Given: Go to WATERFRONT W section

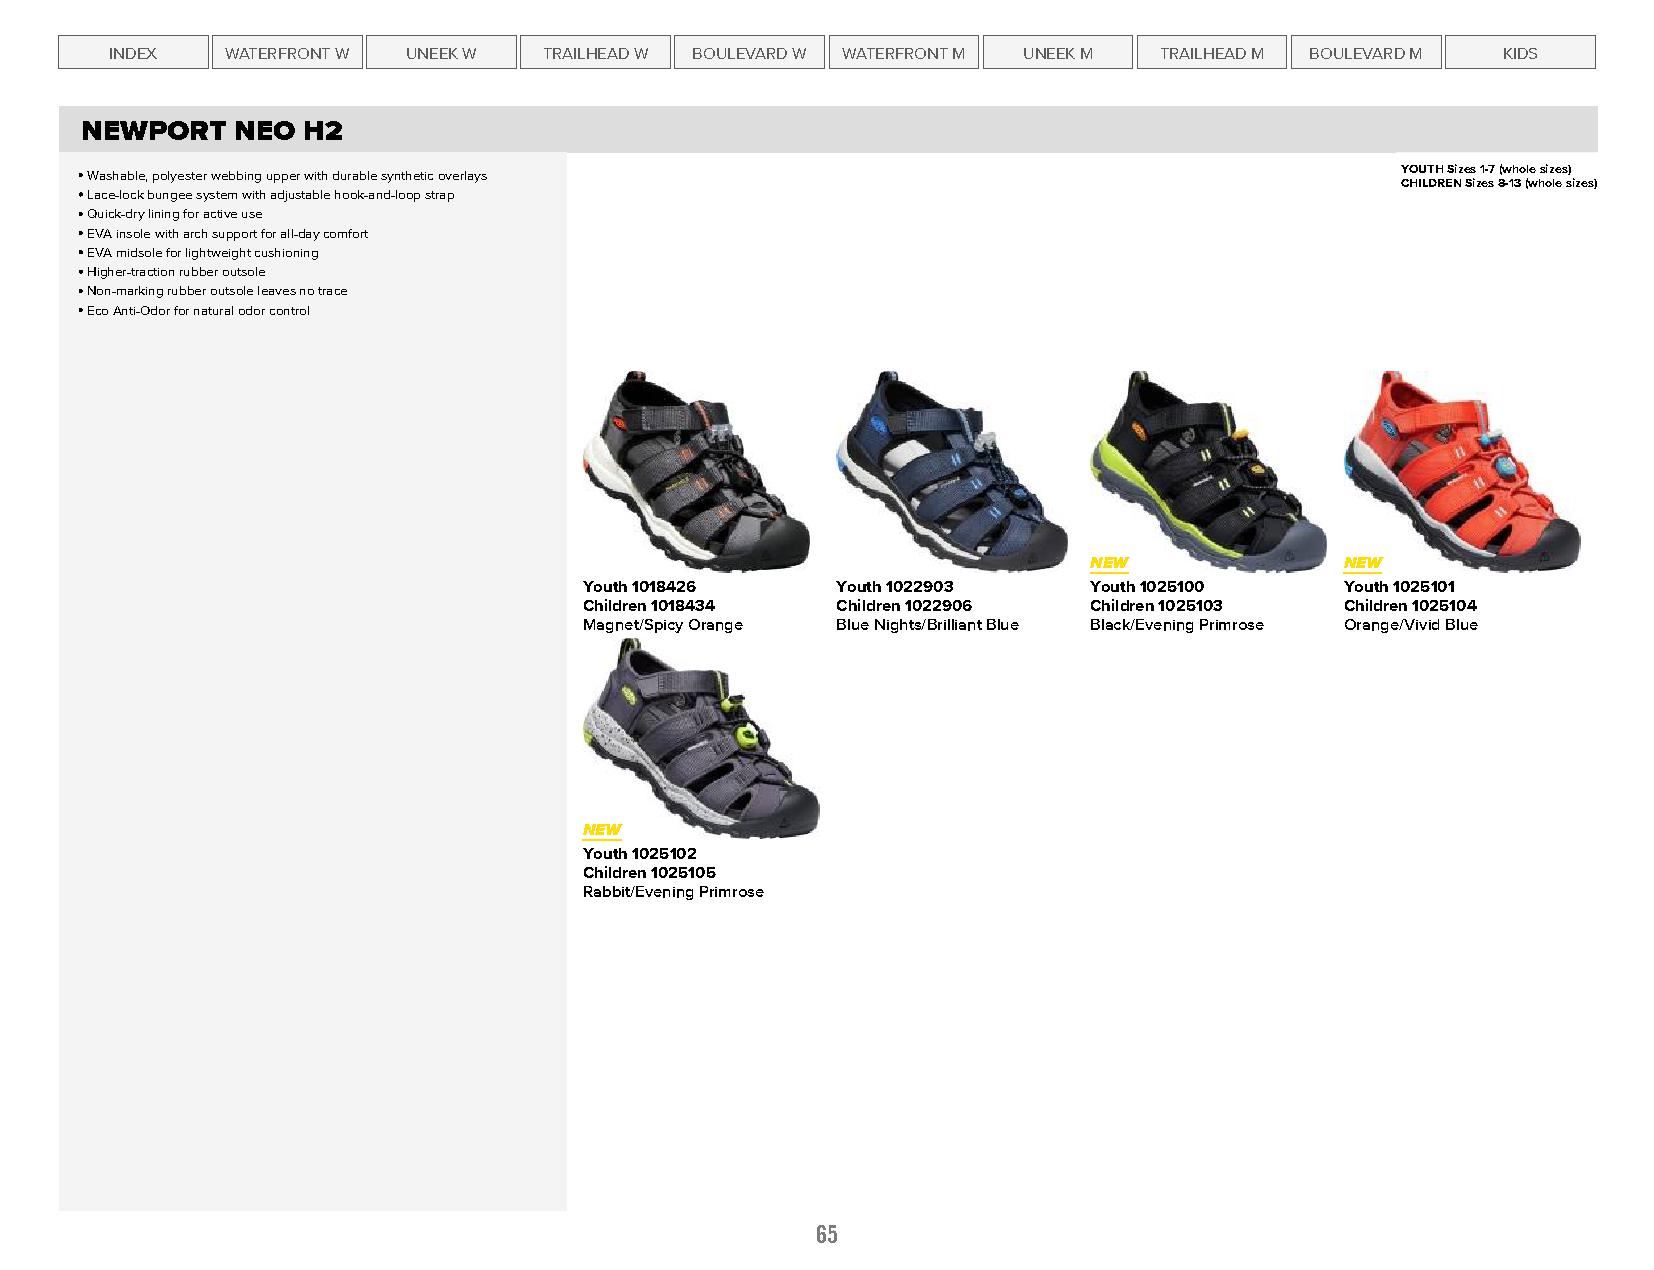Looking at the screenshot, I should 287,53.
